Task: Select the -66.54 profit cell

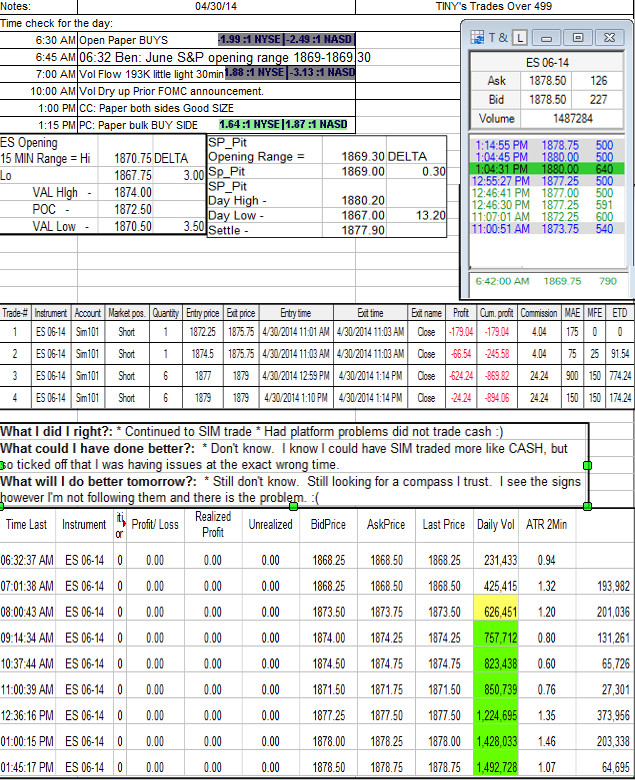Action: (461, 354)
